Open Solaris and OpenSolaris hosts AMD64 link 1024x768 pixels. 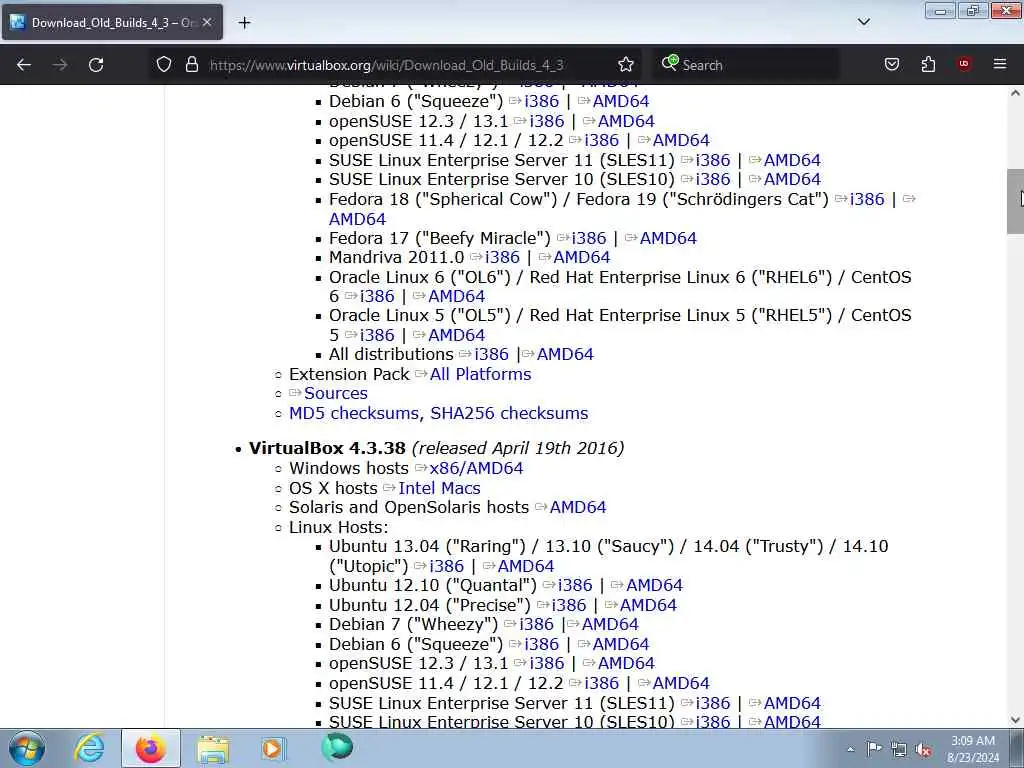click(578, 507)
